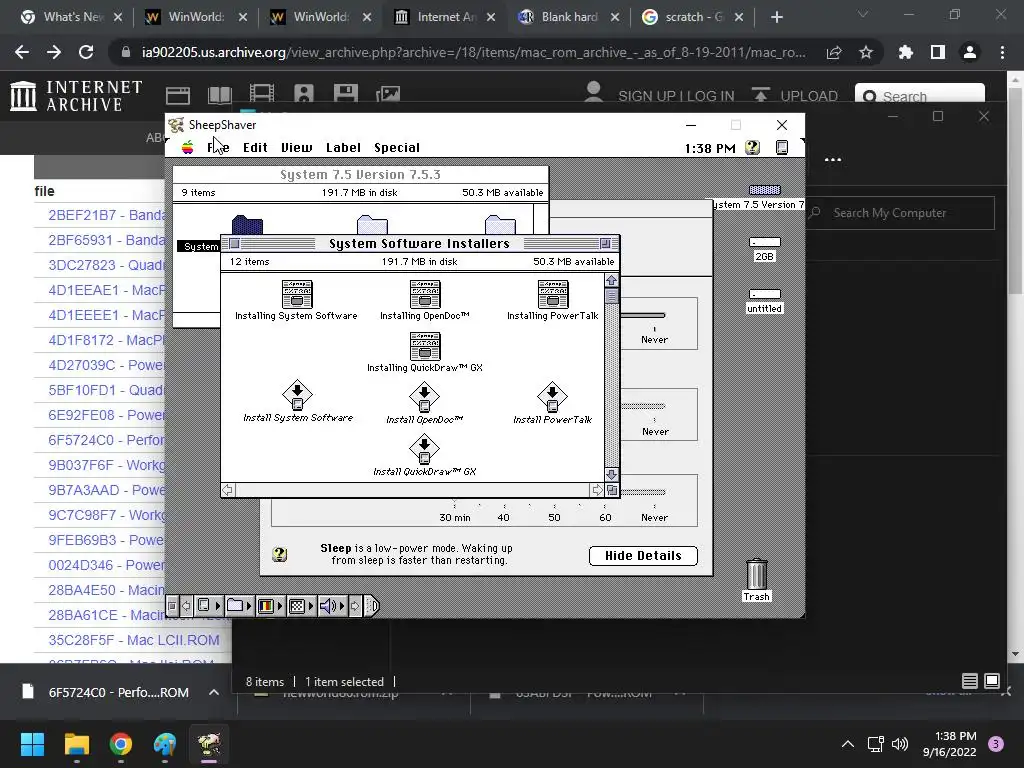This screenshot has height=768, width=1024.
Task: Open the View menu in Mac menubar
Action: 296,148
